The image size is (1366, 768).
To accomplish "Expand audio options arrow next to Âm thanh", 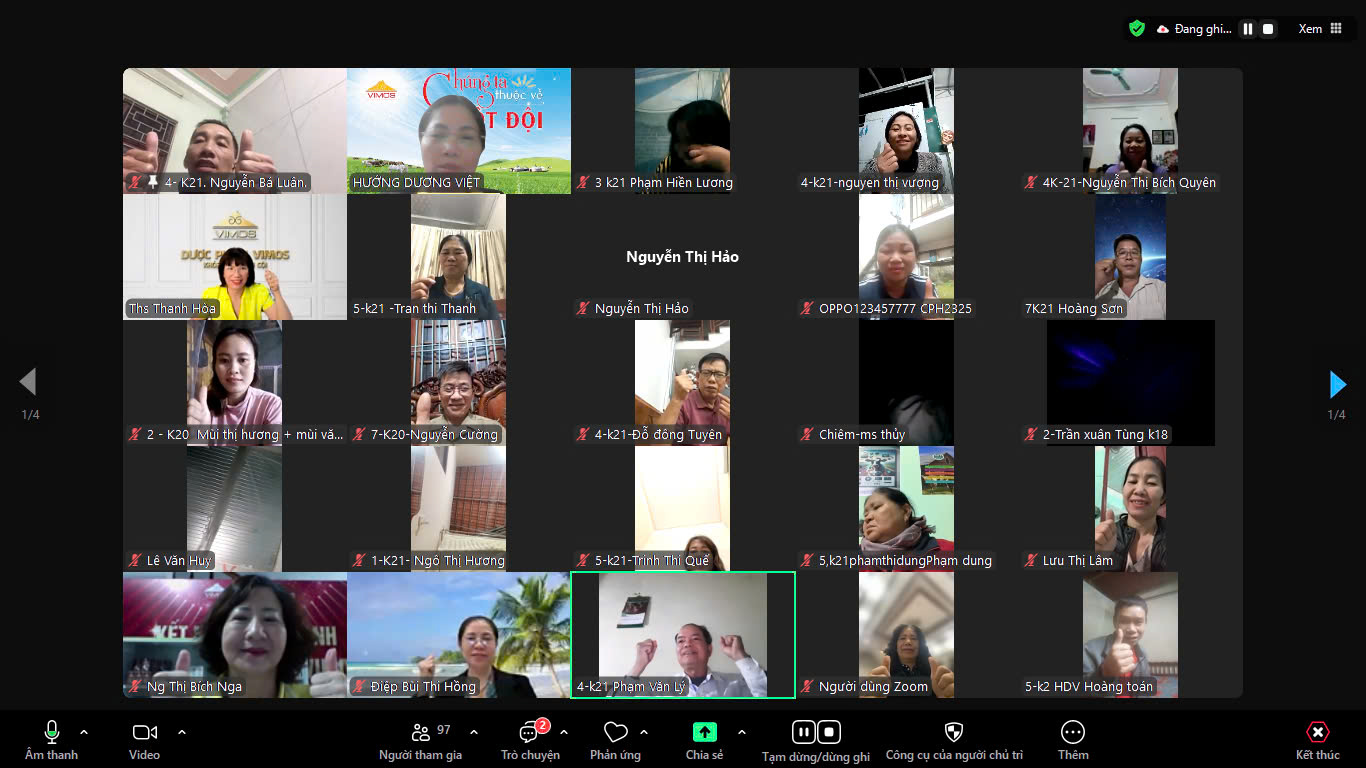I will coord(84,732).
